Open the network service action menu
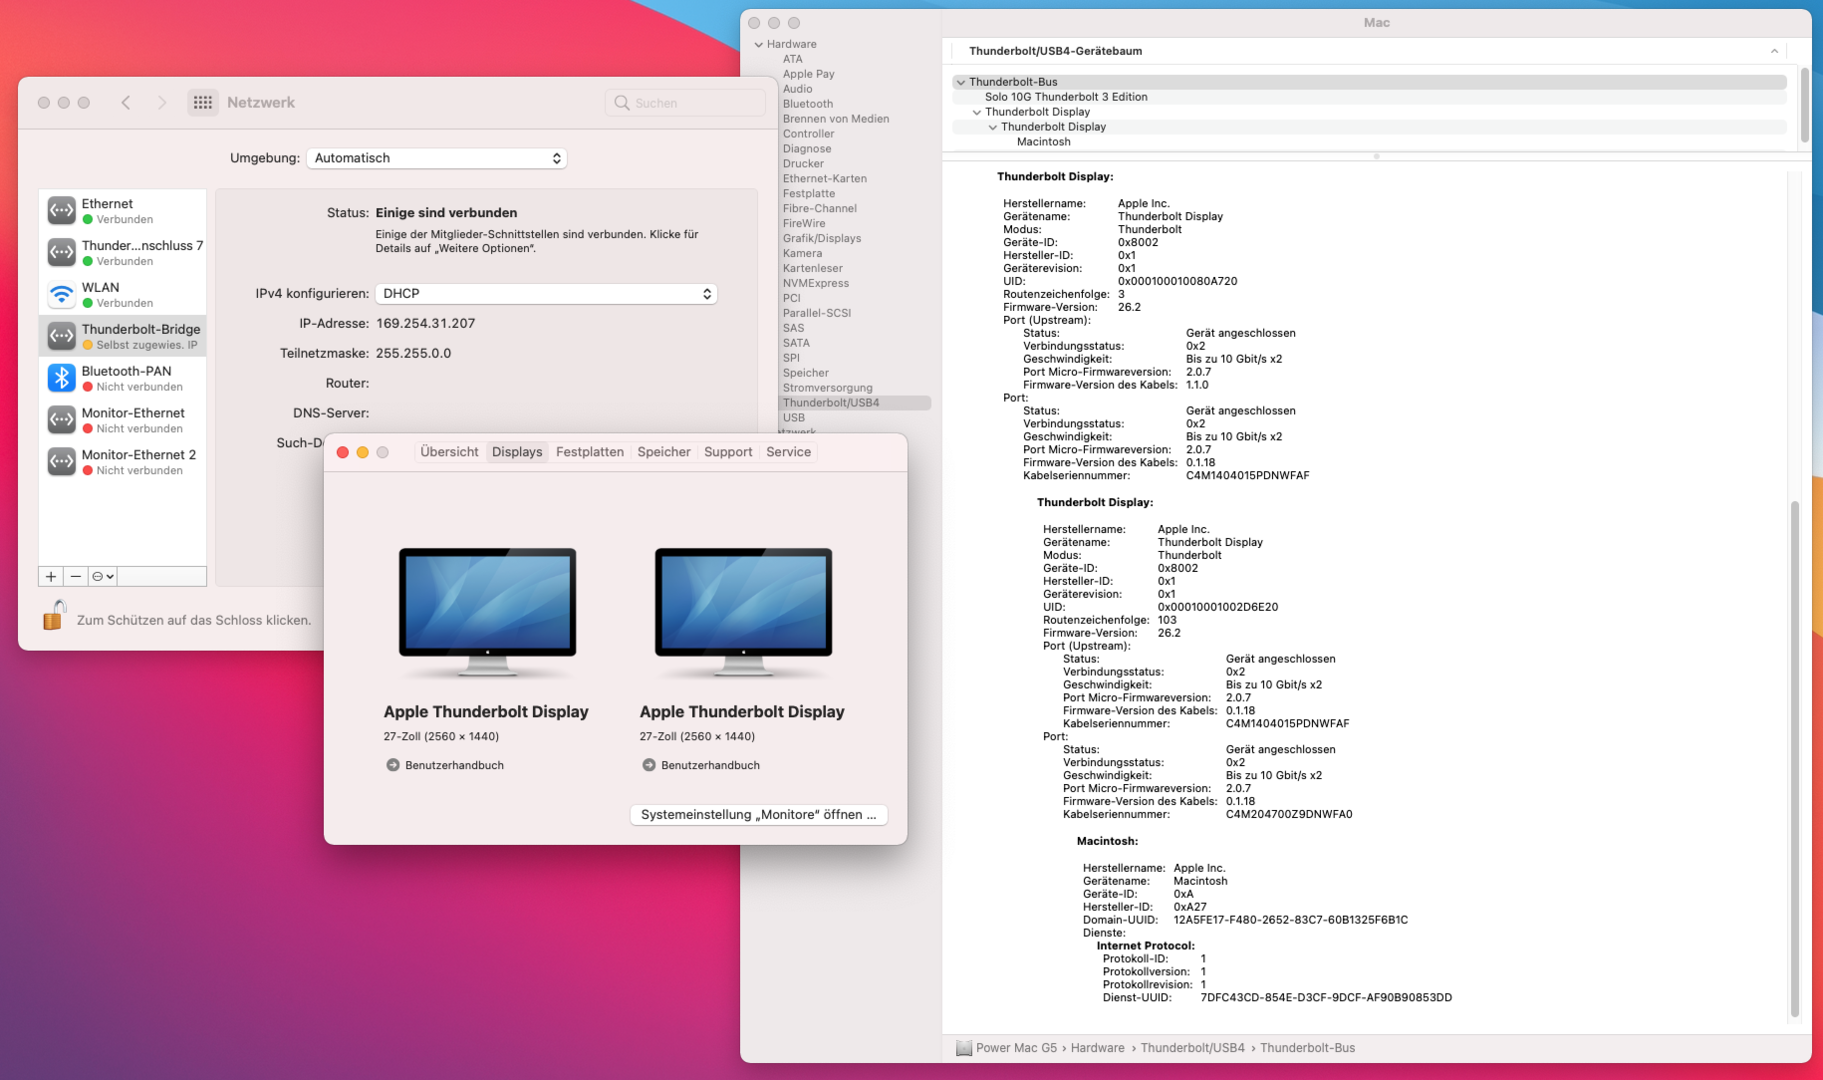 tap(103, 576)
